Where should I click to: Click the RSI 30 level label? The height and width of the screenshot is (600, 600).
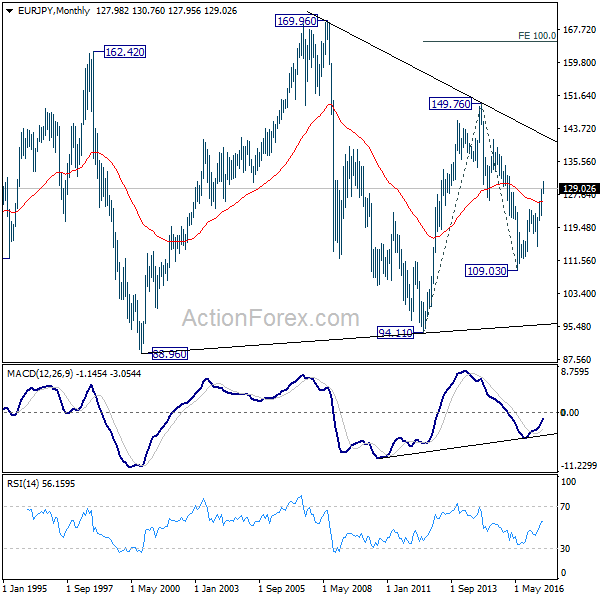pyautogui.click(x=566, y=549)
